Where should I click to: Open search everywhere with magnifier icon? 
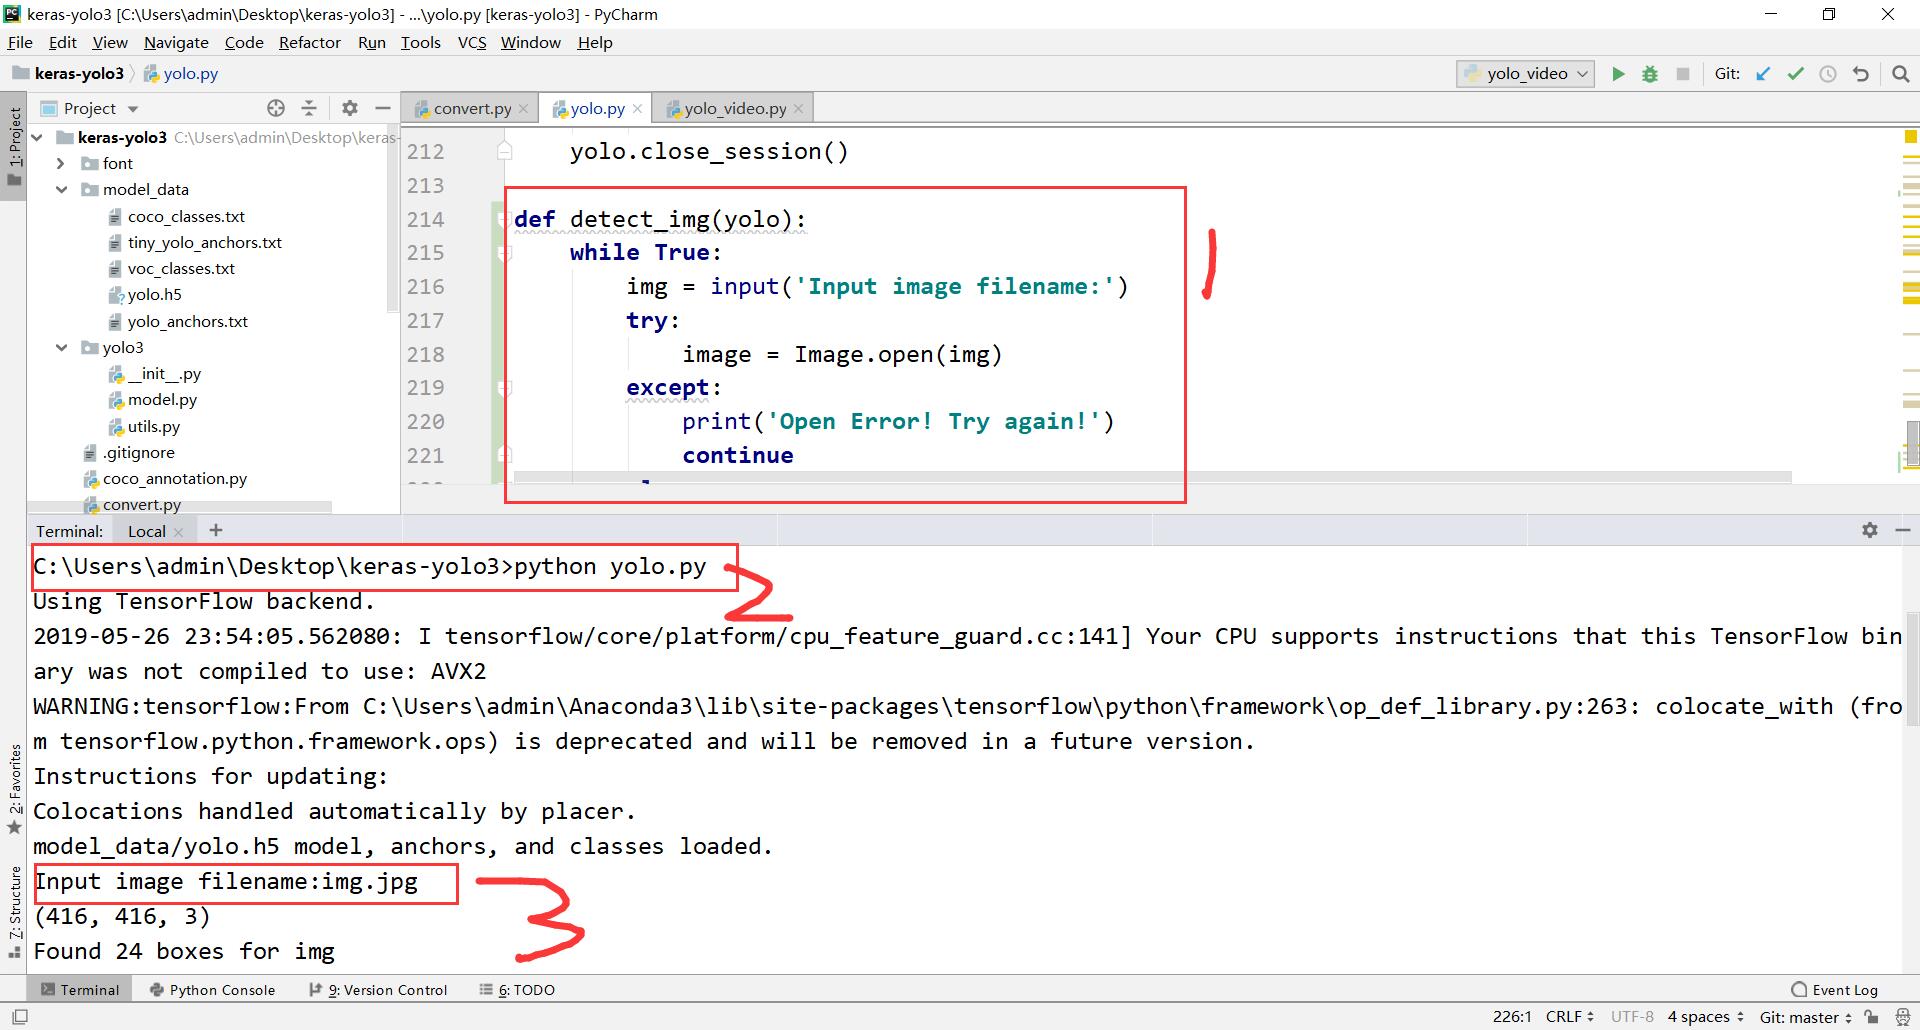[x=1899, y=73]
